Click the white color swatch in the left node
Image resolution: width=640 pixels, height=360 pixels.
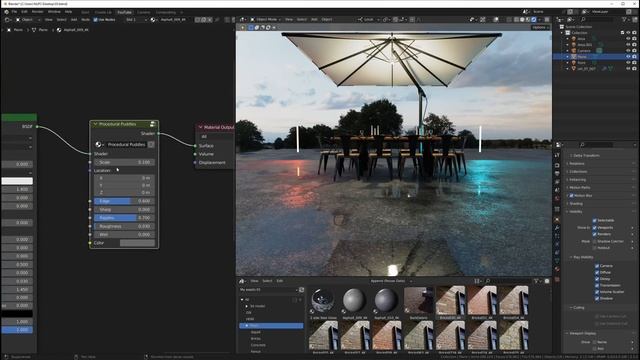click(x=17, y=181)
